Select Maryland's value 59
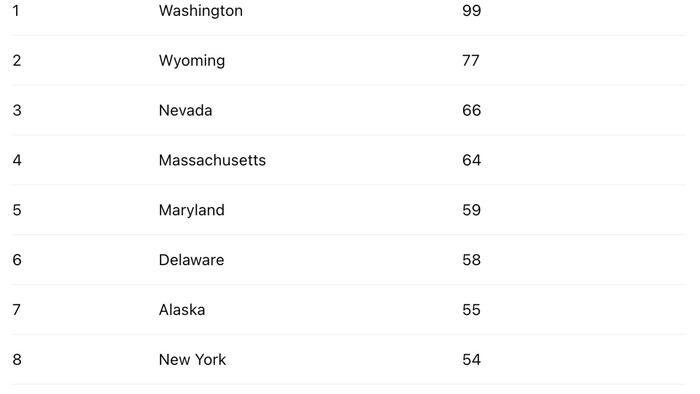The image size is (700, 394). pyautogui.click(x=471, y=210)
